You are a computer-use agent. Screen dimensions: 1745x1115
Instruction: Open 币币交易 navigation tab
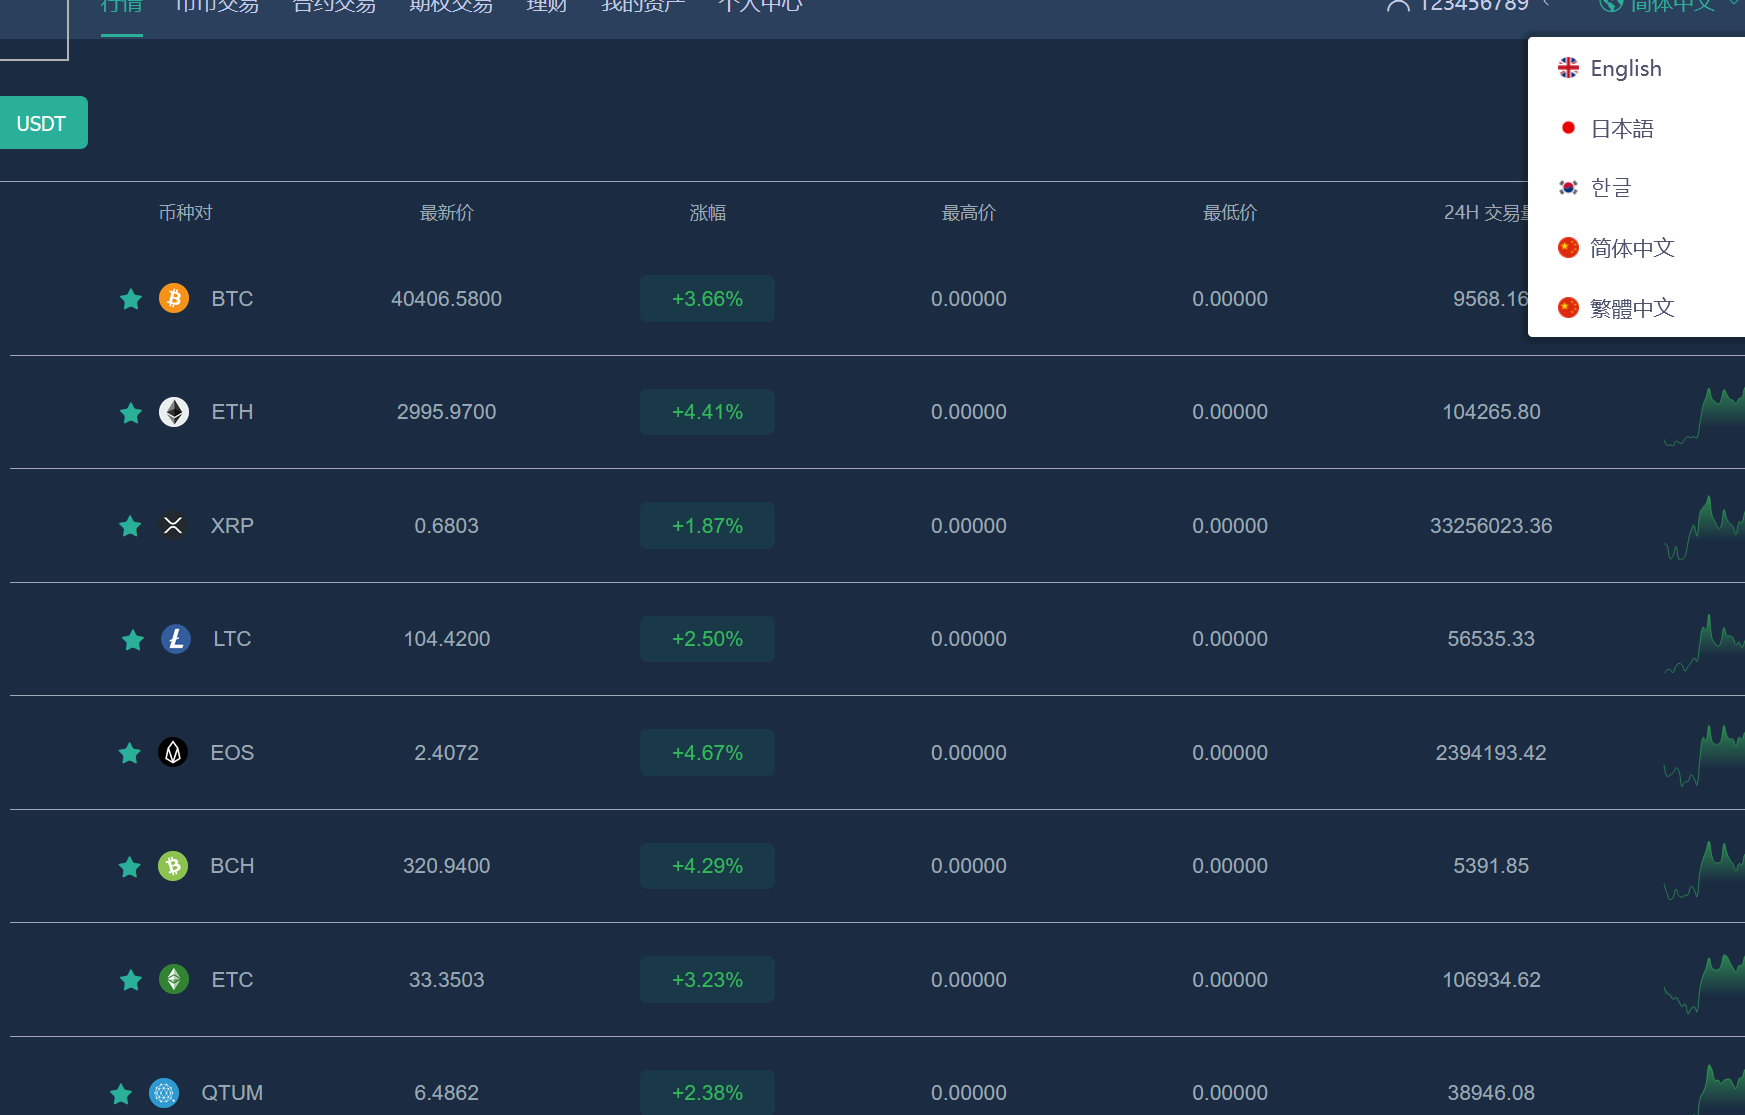[x=217, y=6]
